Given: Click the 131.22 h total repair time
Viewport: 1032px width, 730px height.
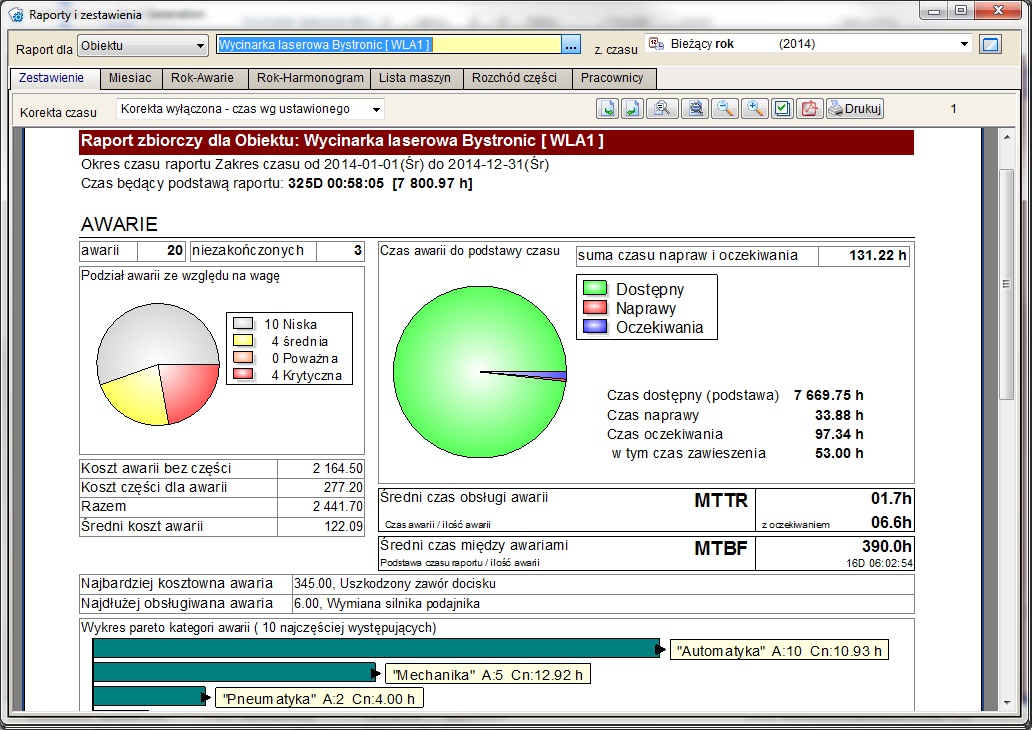Looking at the screenshot, I should [877, 255].
